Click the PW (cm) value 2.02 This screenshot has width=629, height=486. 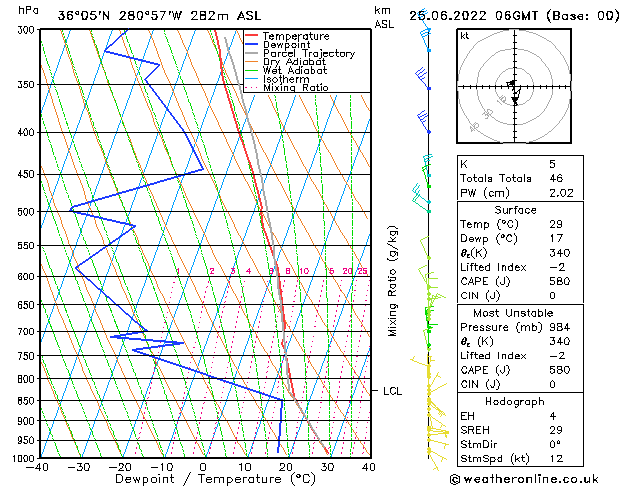(x=561, y=193)
